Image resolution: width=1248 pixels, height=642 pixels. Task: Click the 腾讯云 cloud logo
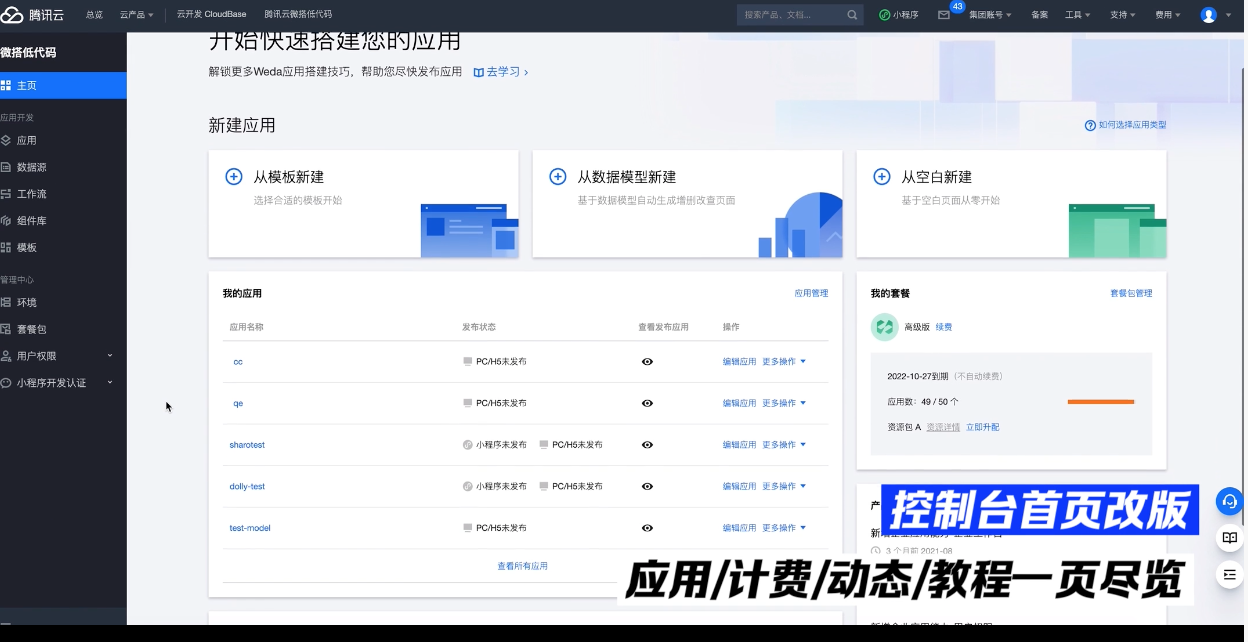point(13,15)
